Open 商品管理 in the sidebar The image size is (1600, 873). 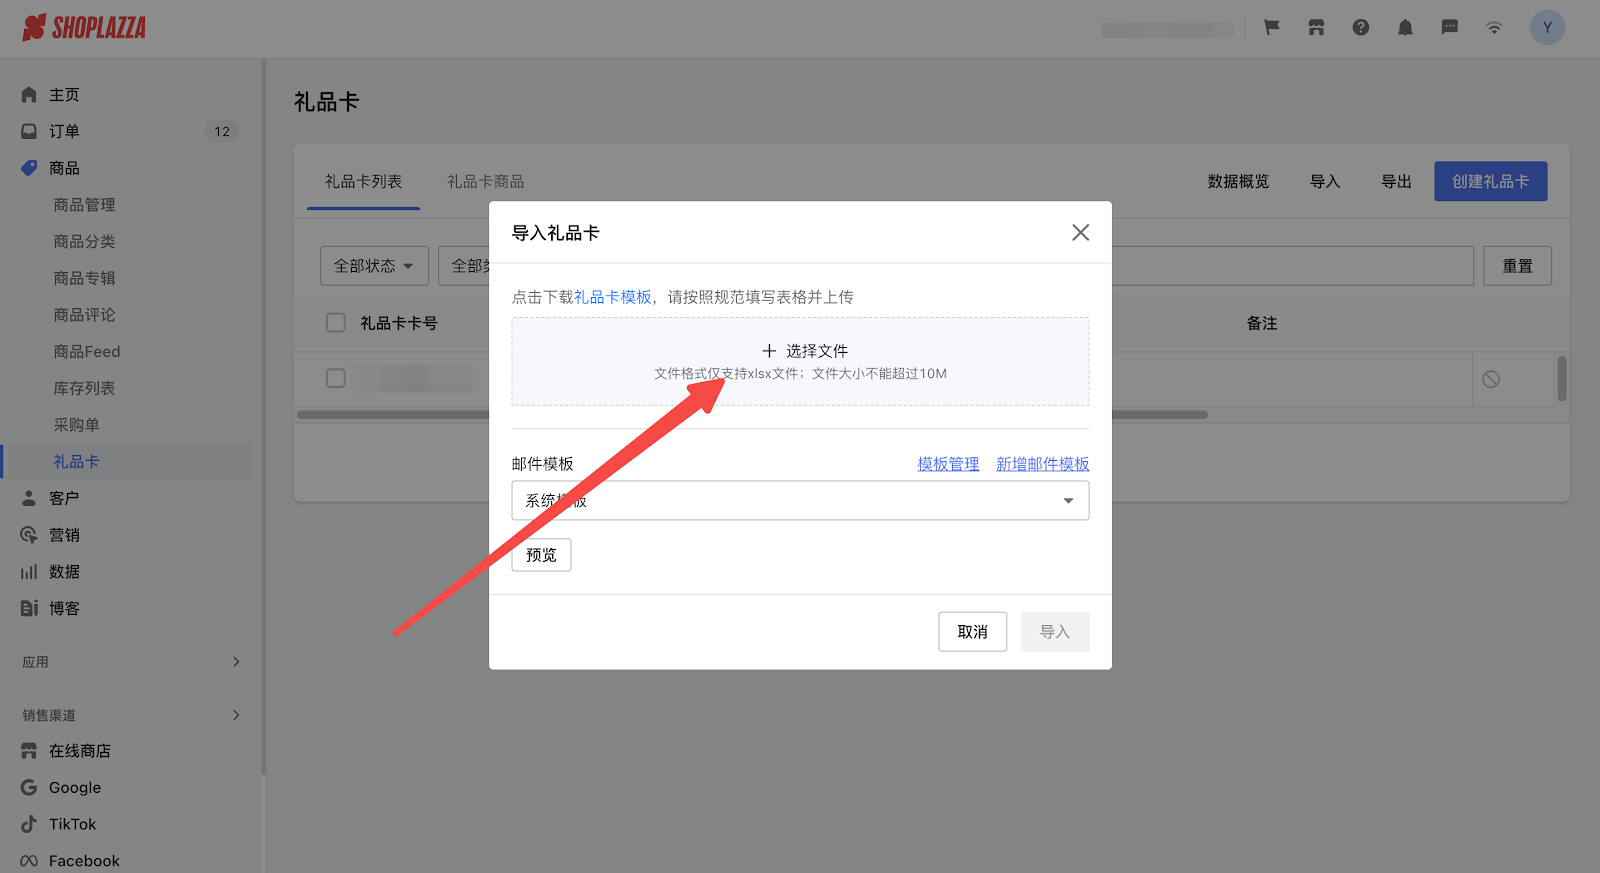(84, 205)
